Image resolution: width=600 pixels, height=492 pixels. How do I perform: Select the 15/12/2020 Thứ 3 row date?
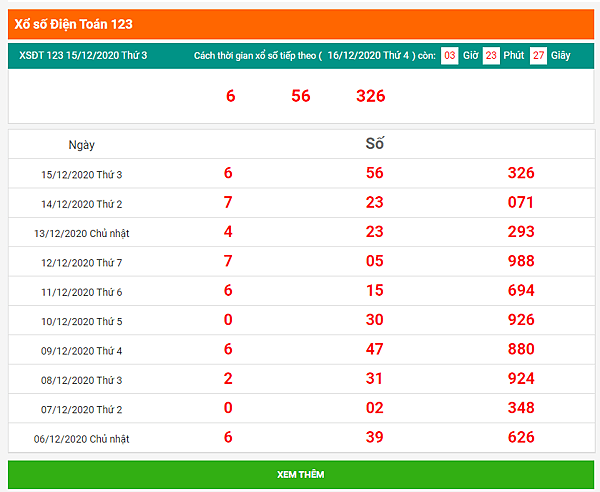click(82, 175)
